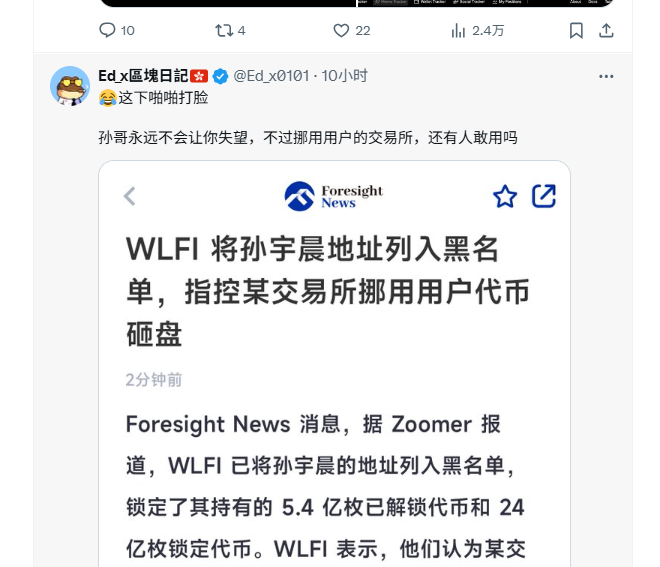Click the Foresight News logo
Screen dimensions: 660x567
334,196
